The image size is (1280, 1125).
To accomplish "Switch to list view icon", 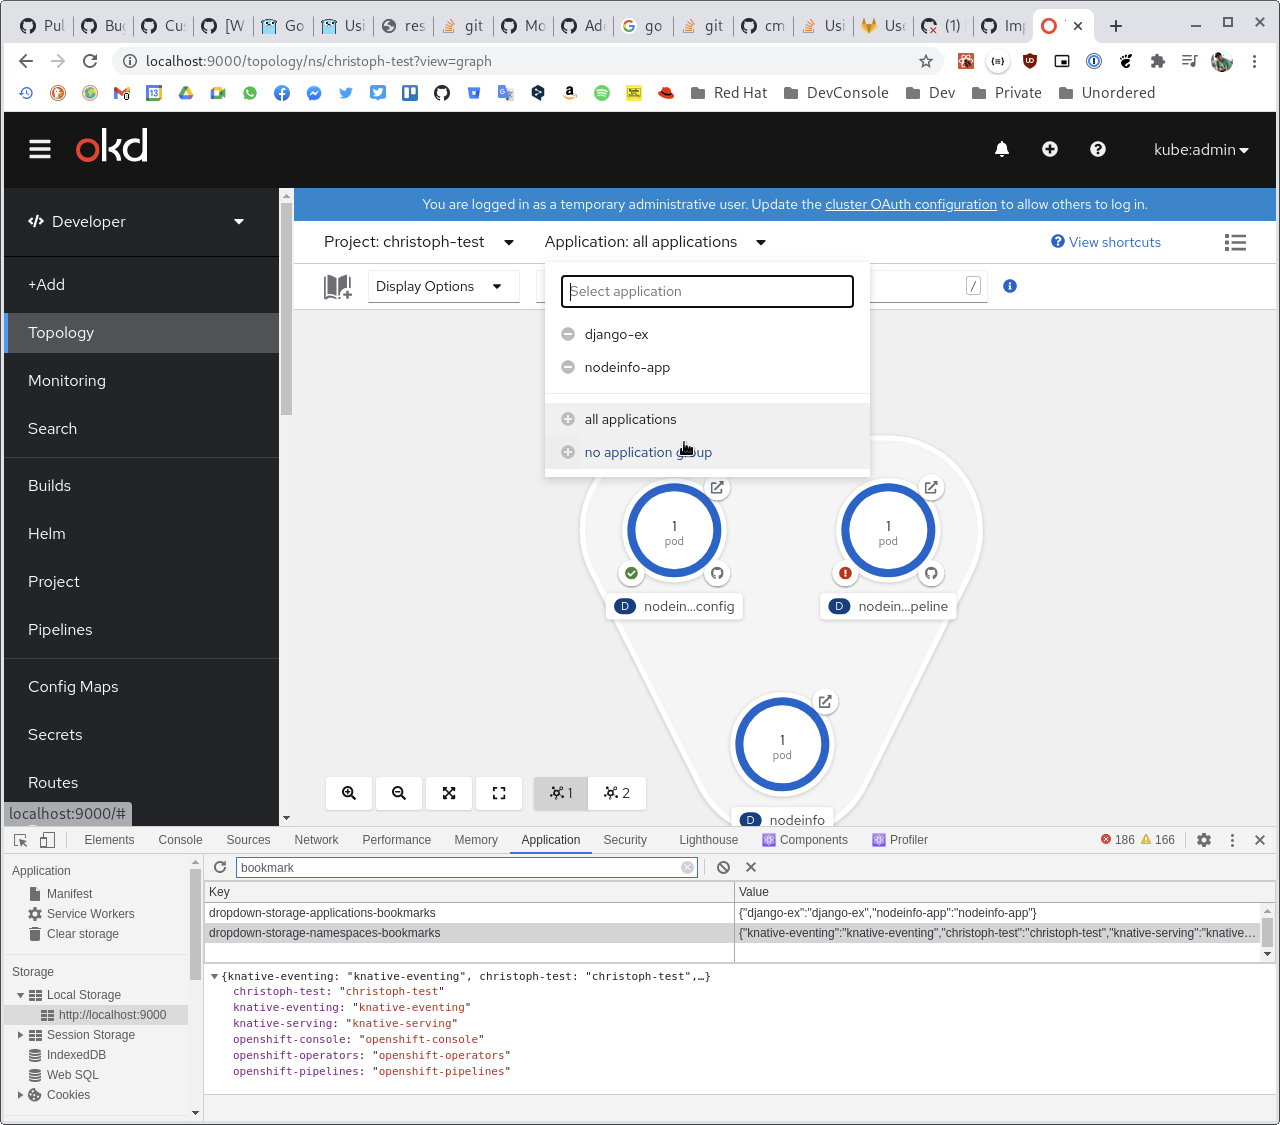I will tap(1235, 242).
